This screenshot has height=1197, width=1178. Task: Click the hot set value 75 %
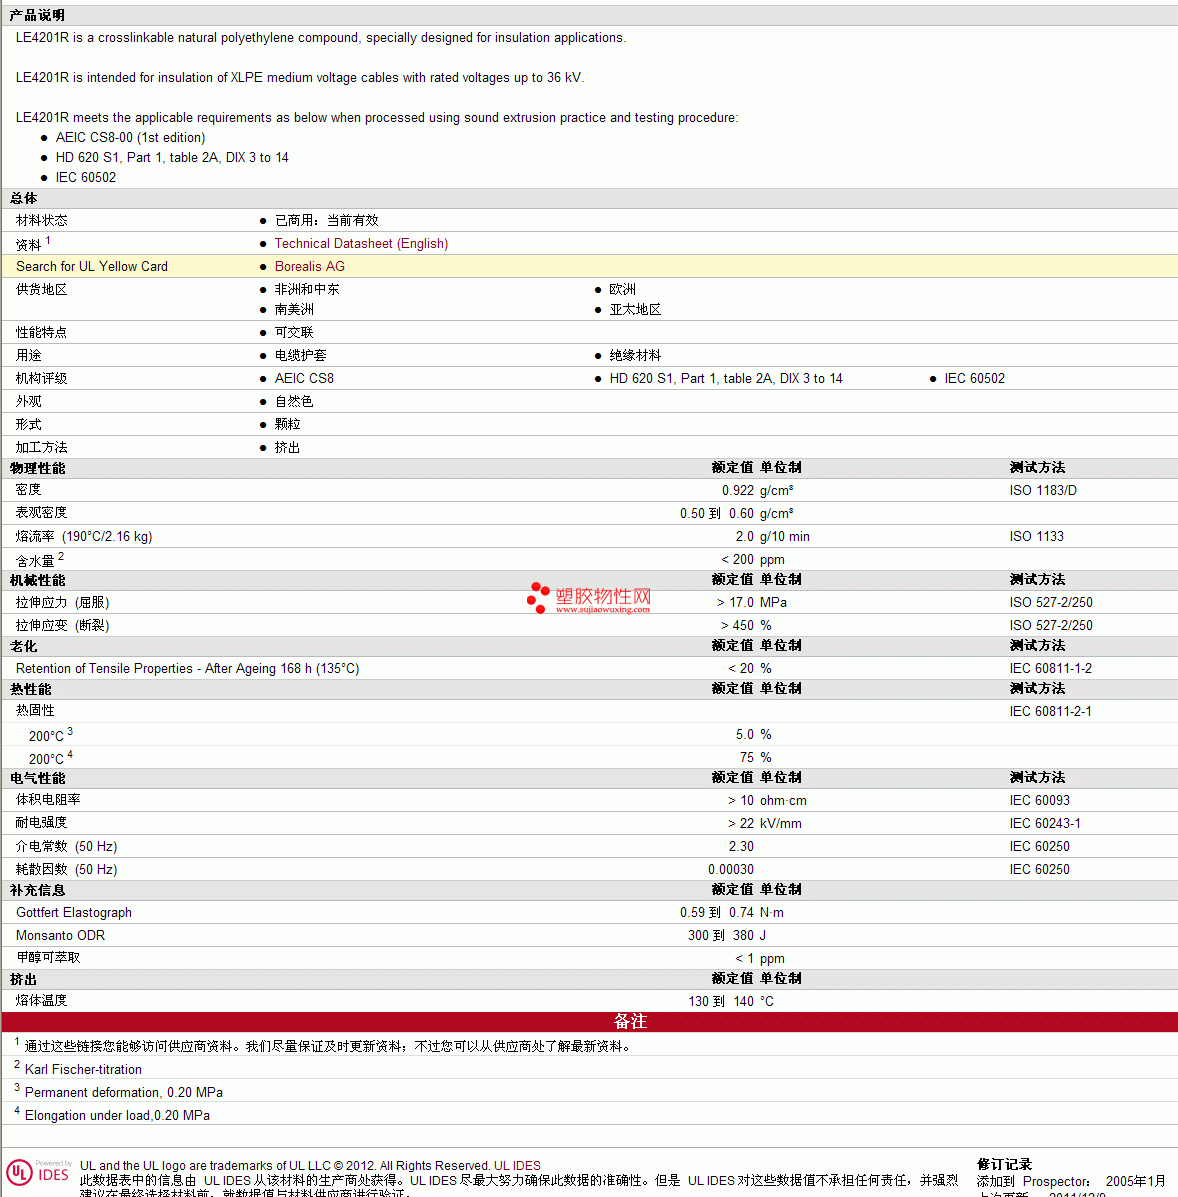pos(756,757)
